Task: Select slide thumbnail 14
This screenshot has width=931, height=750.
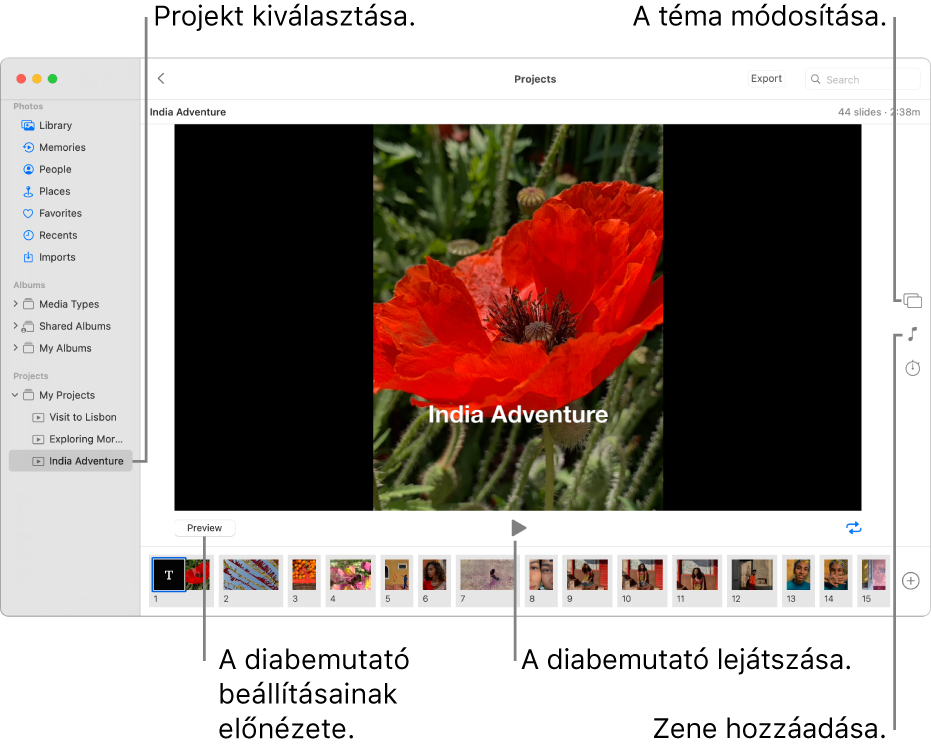Action: (x=835, y=574)
